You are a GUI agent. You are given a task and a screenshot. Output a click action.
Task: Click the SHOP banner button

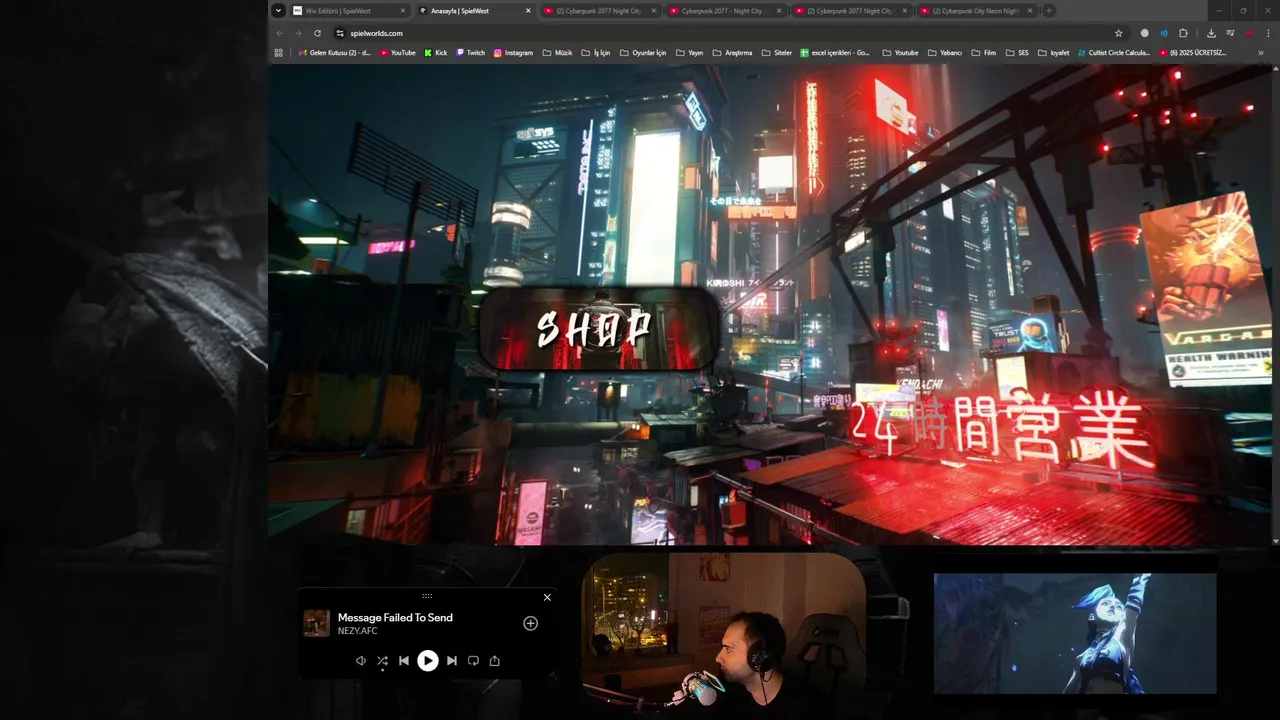[598, 329]
